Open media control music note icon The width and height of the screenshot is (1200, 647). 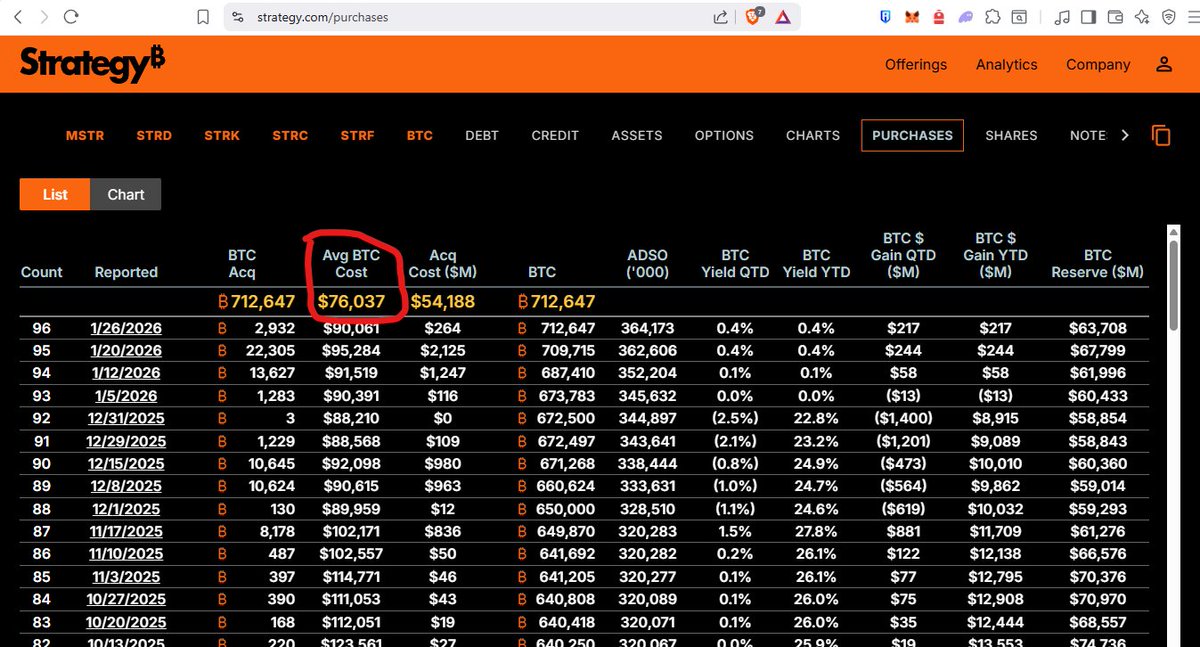click(x=1062, y=17)
